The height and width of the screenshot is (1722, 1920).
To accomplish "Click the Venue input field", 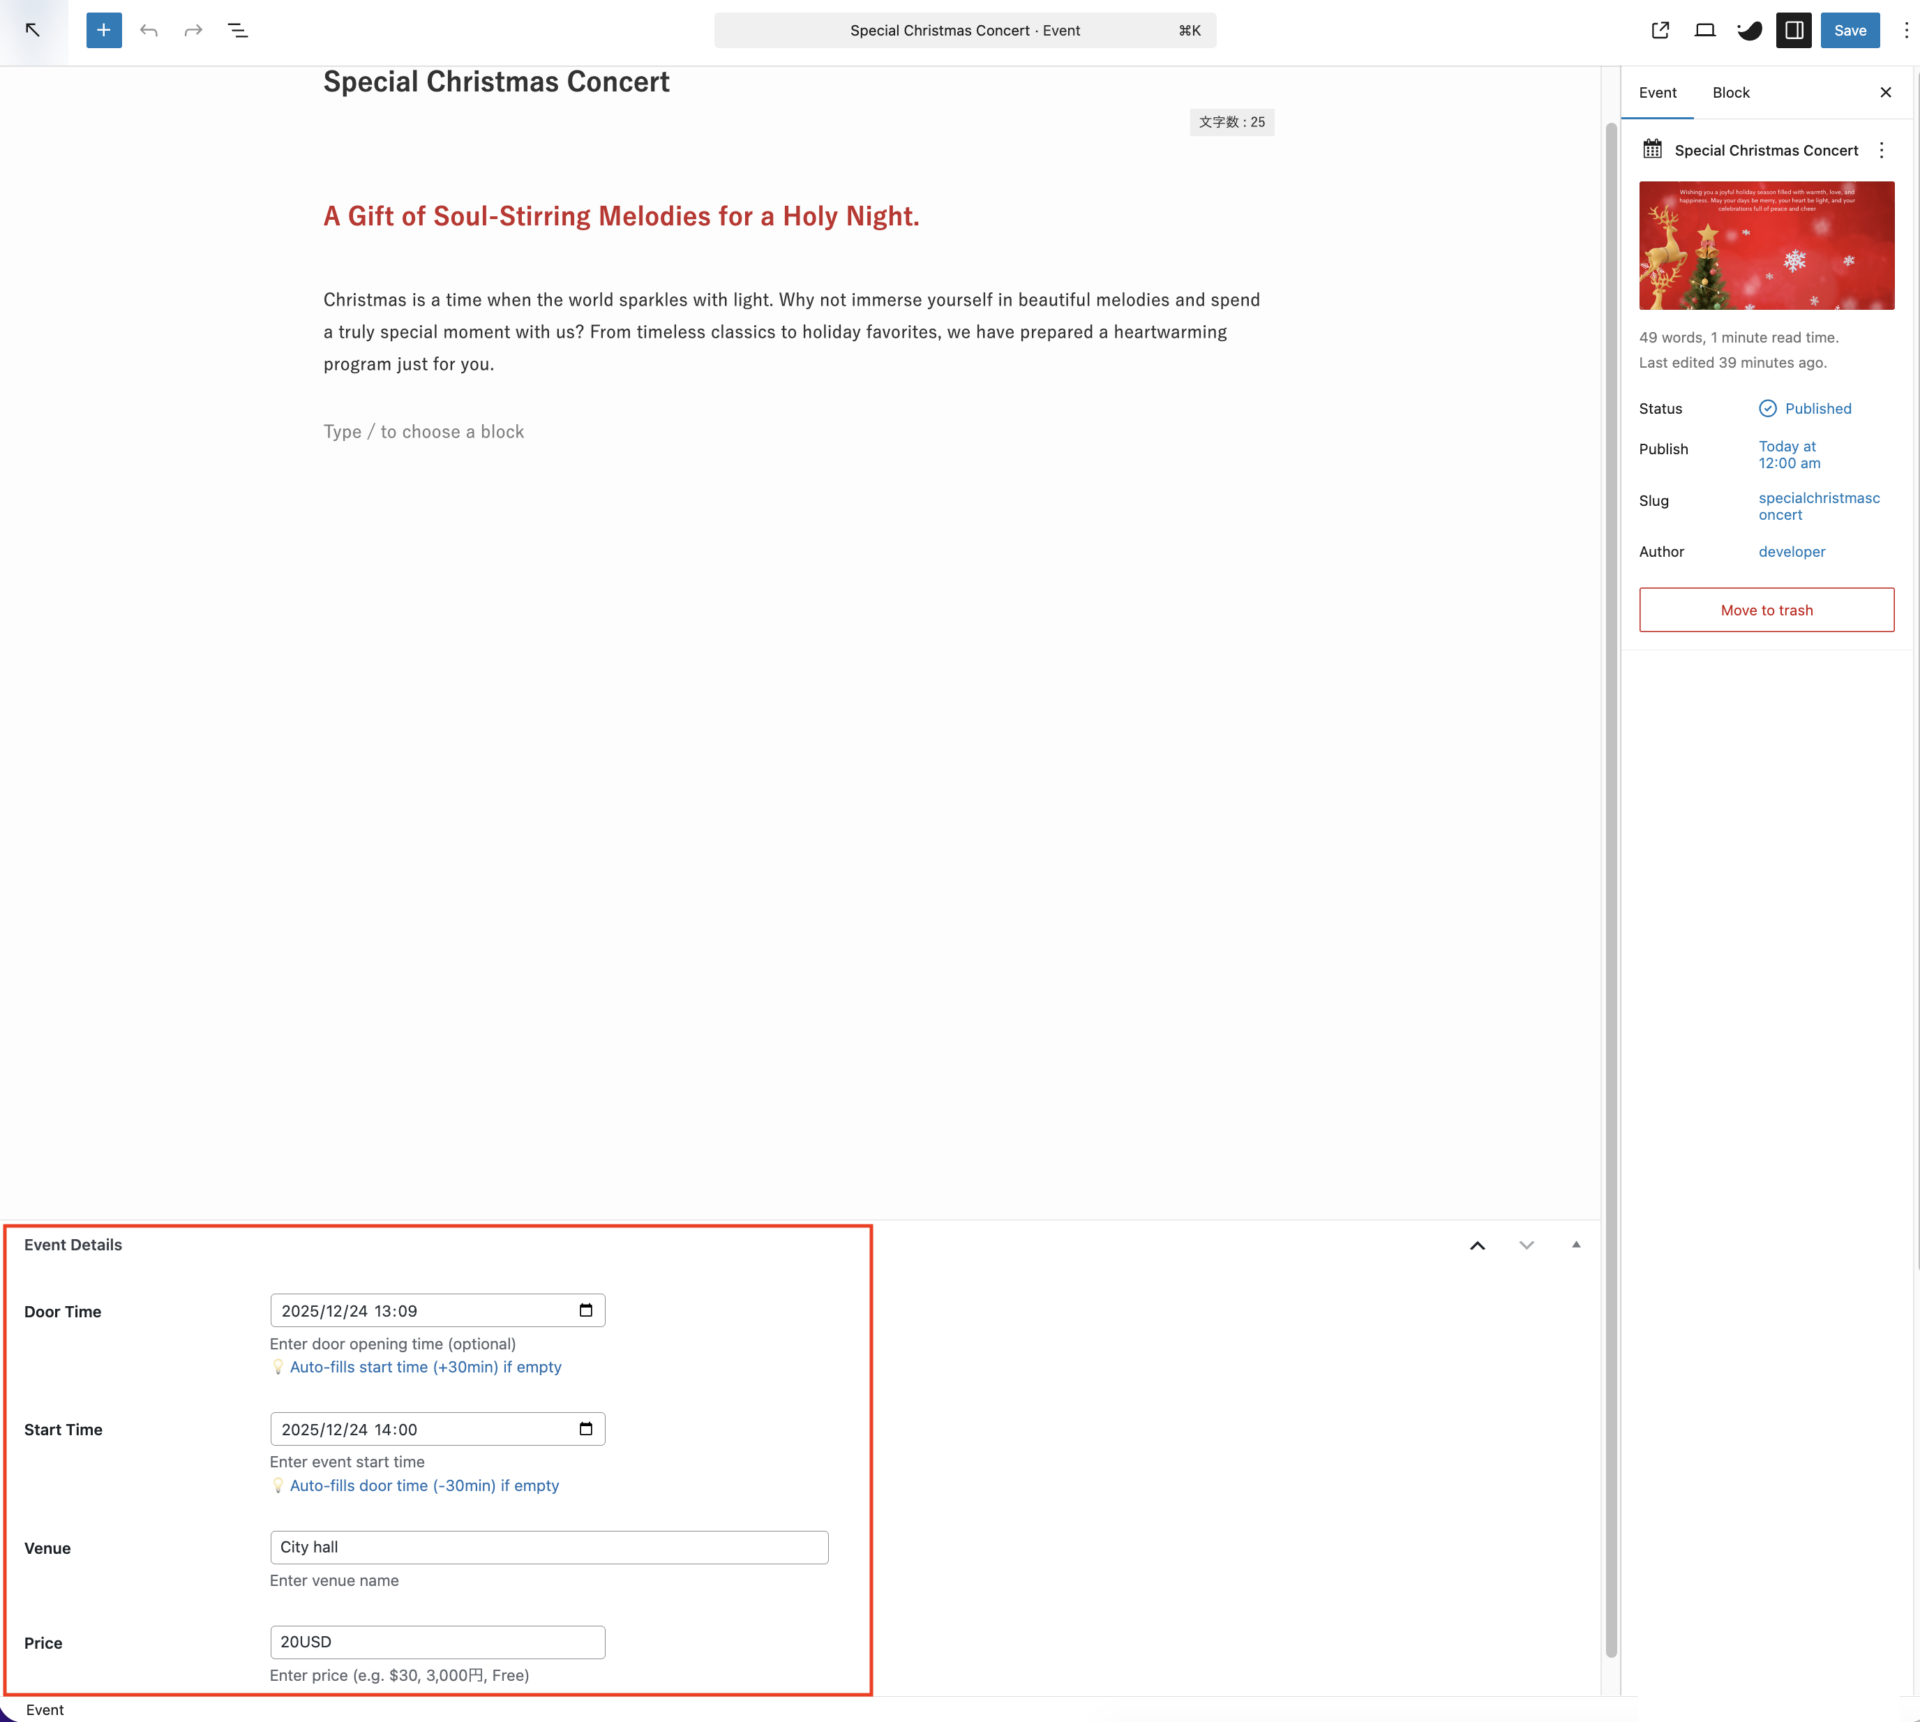I will click(x=549, y=1547).
